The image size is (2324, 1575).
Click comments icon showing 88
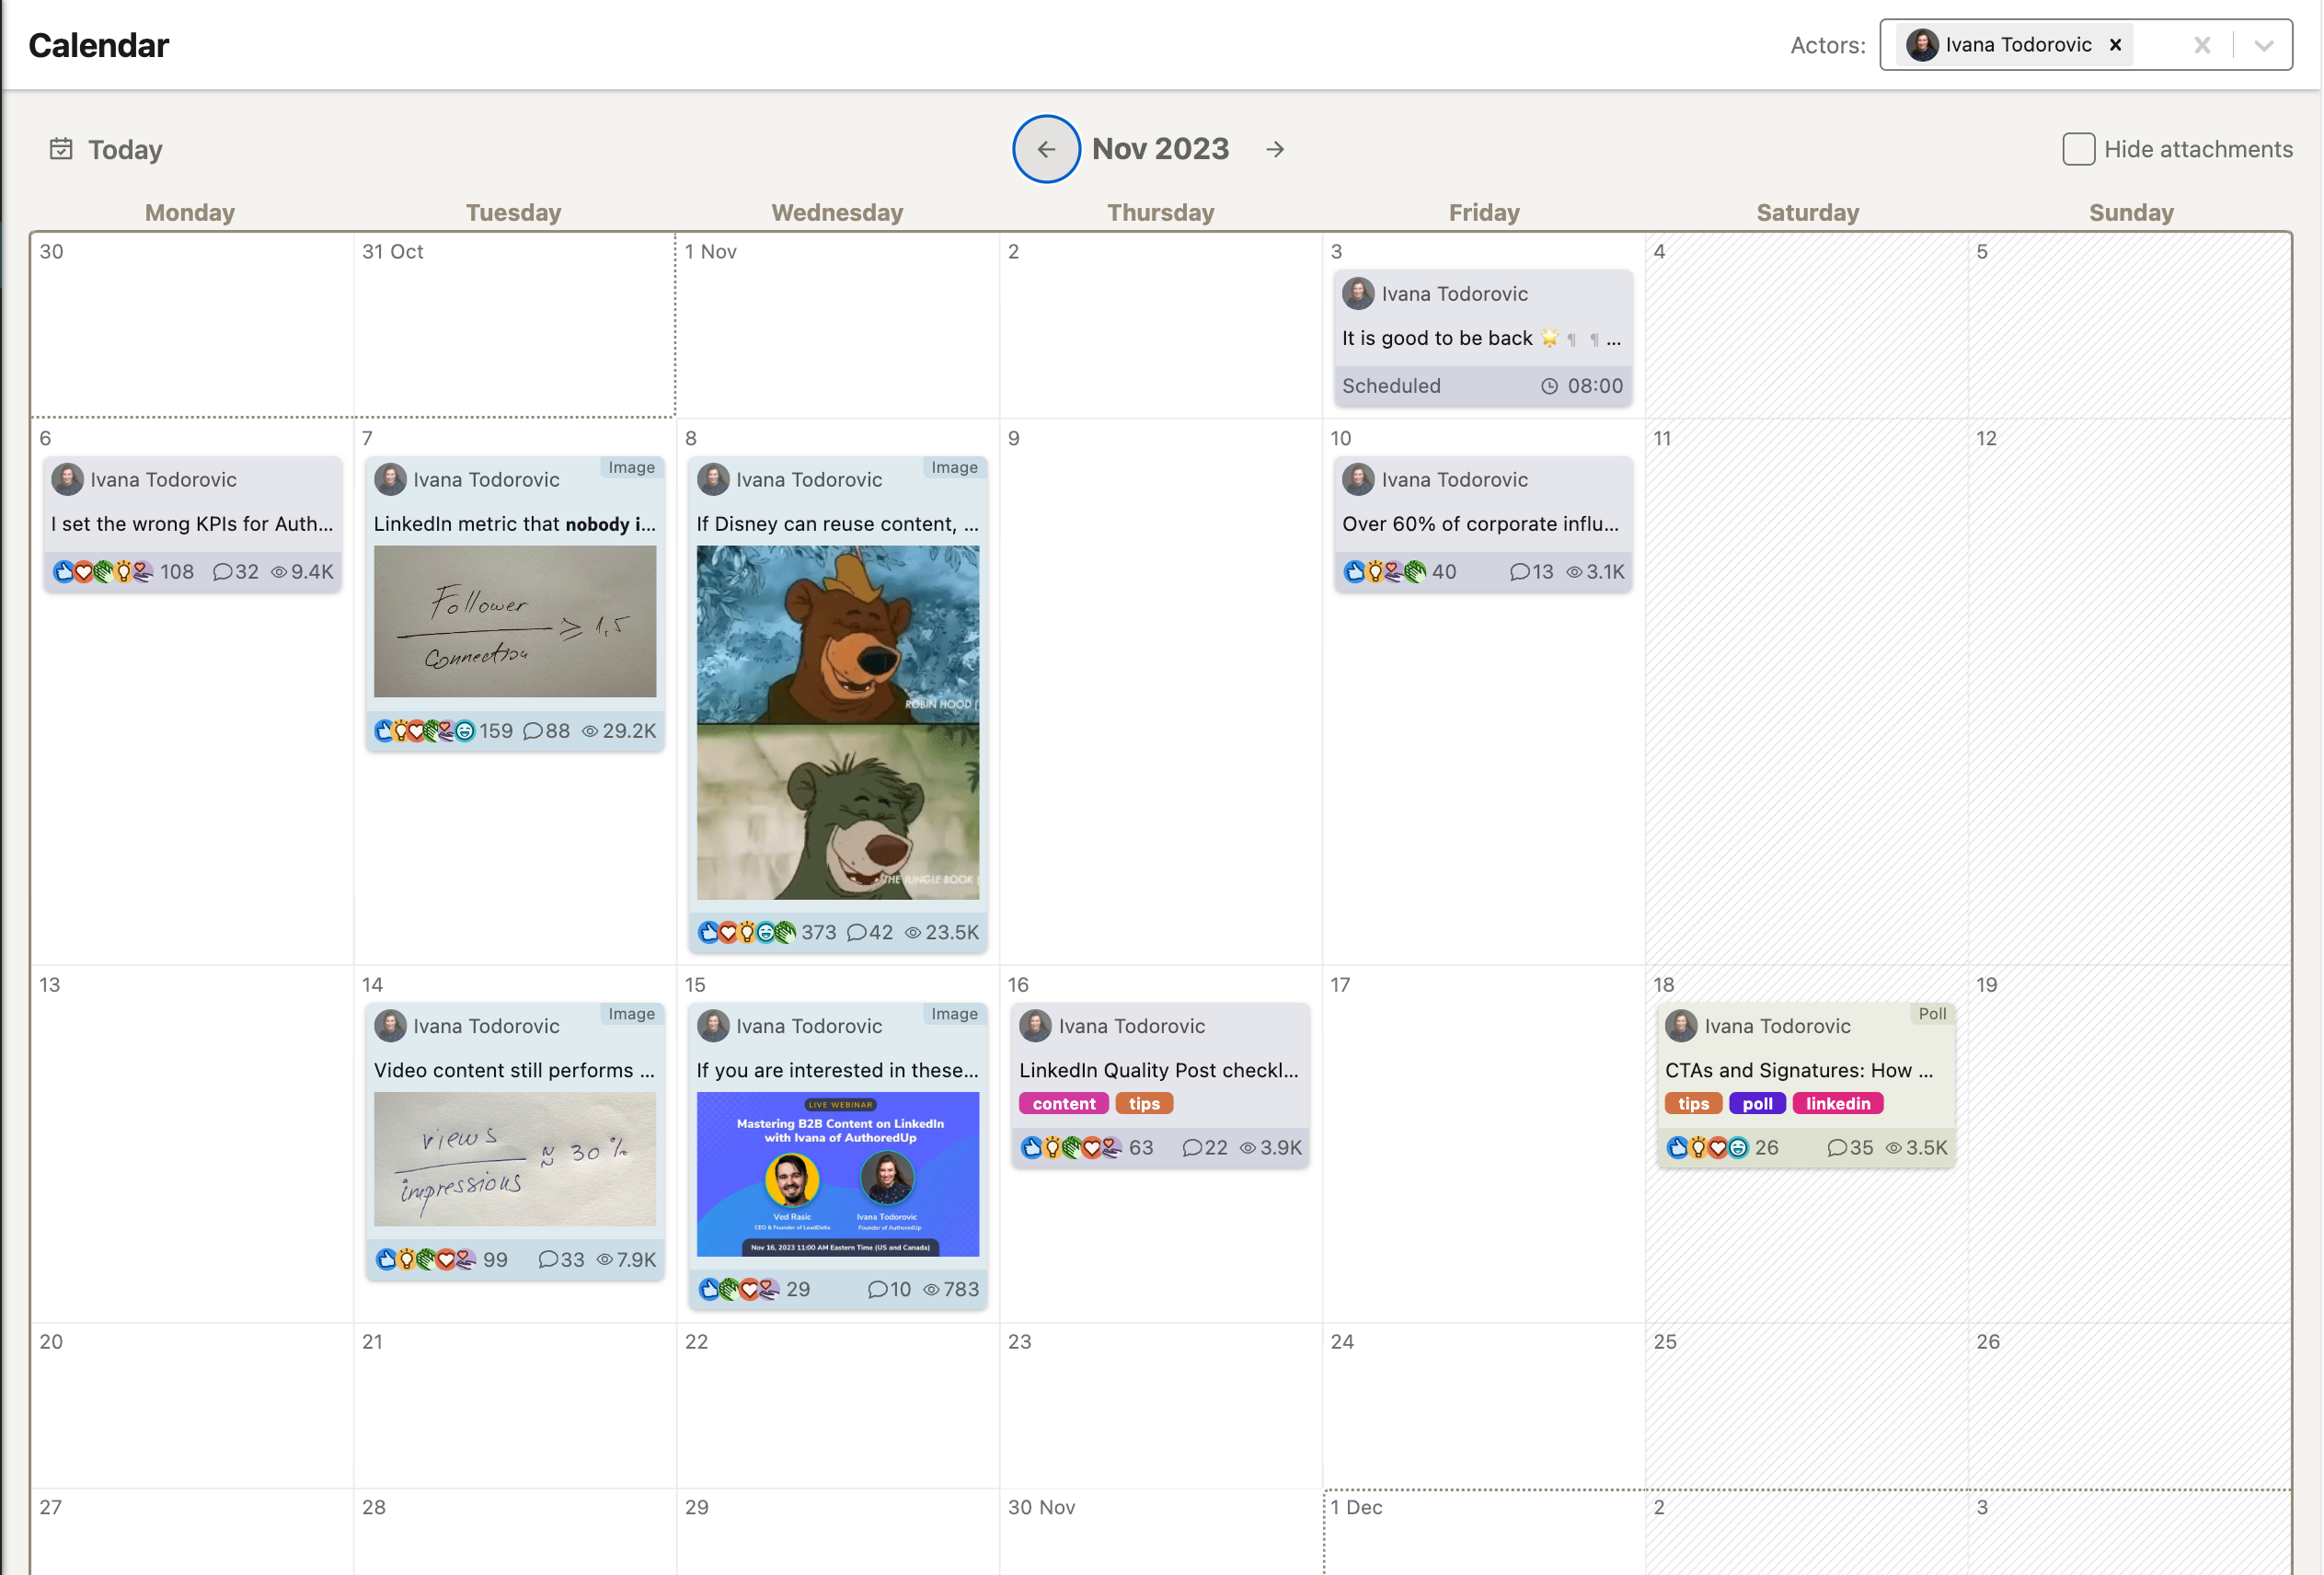(533, 731)
